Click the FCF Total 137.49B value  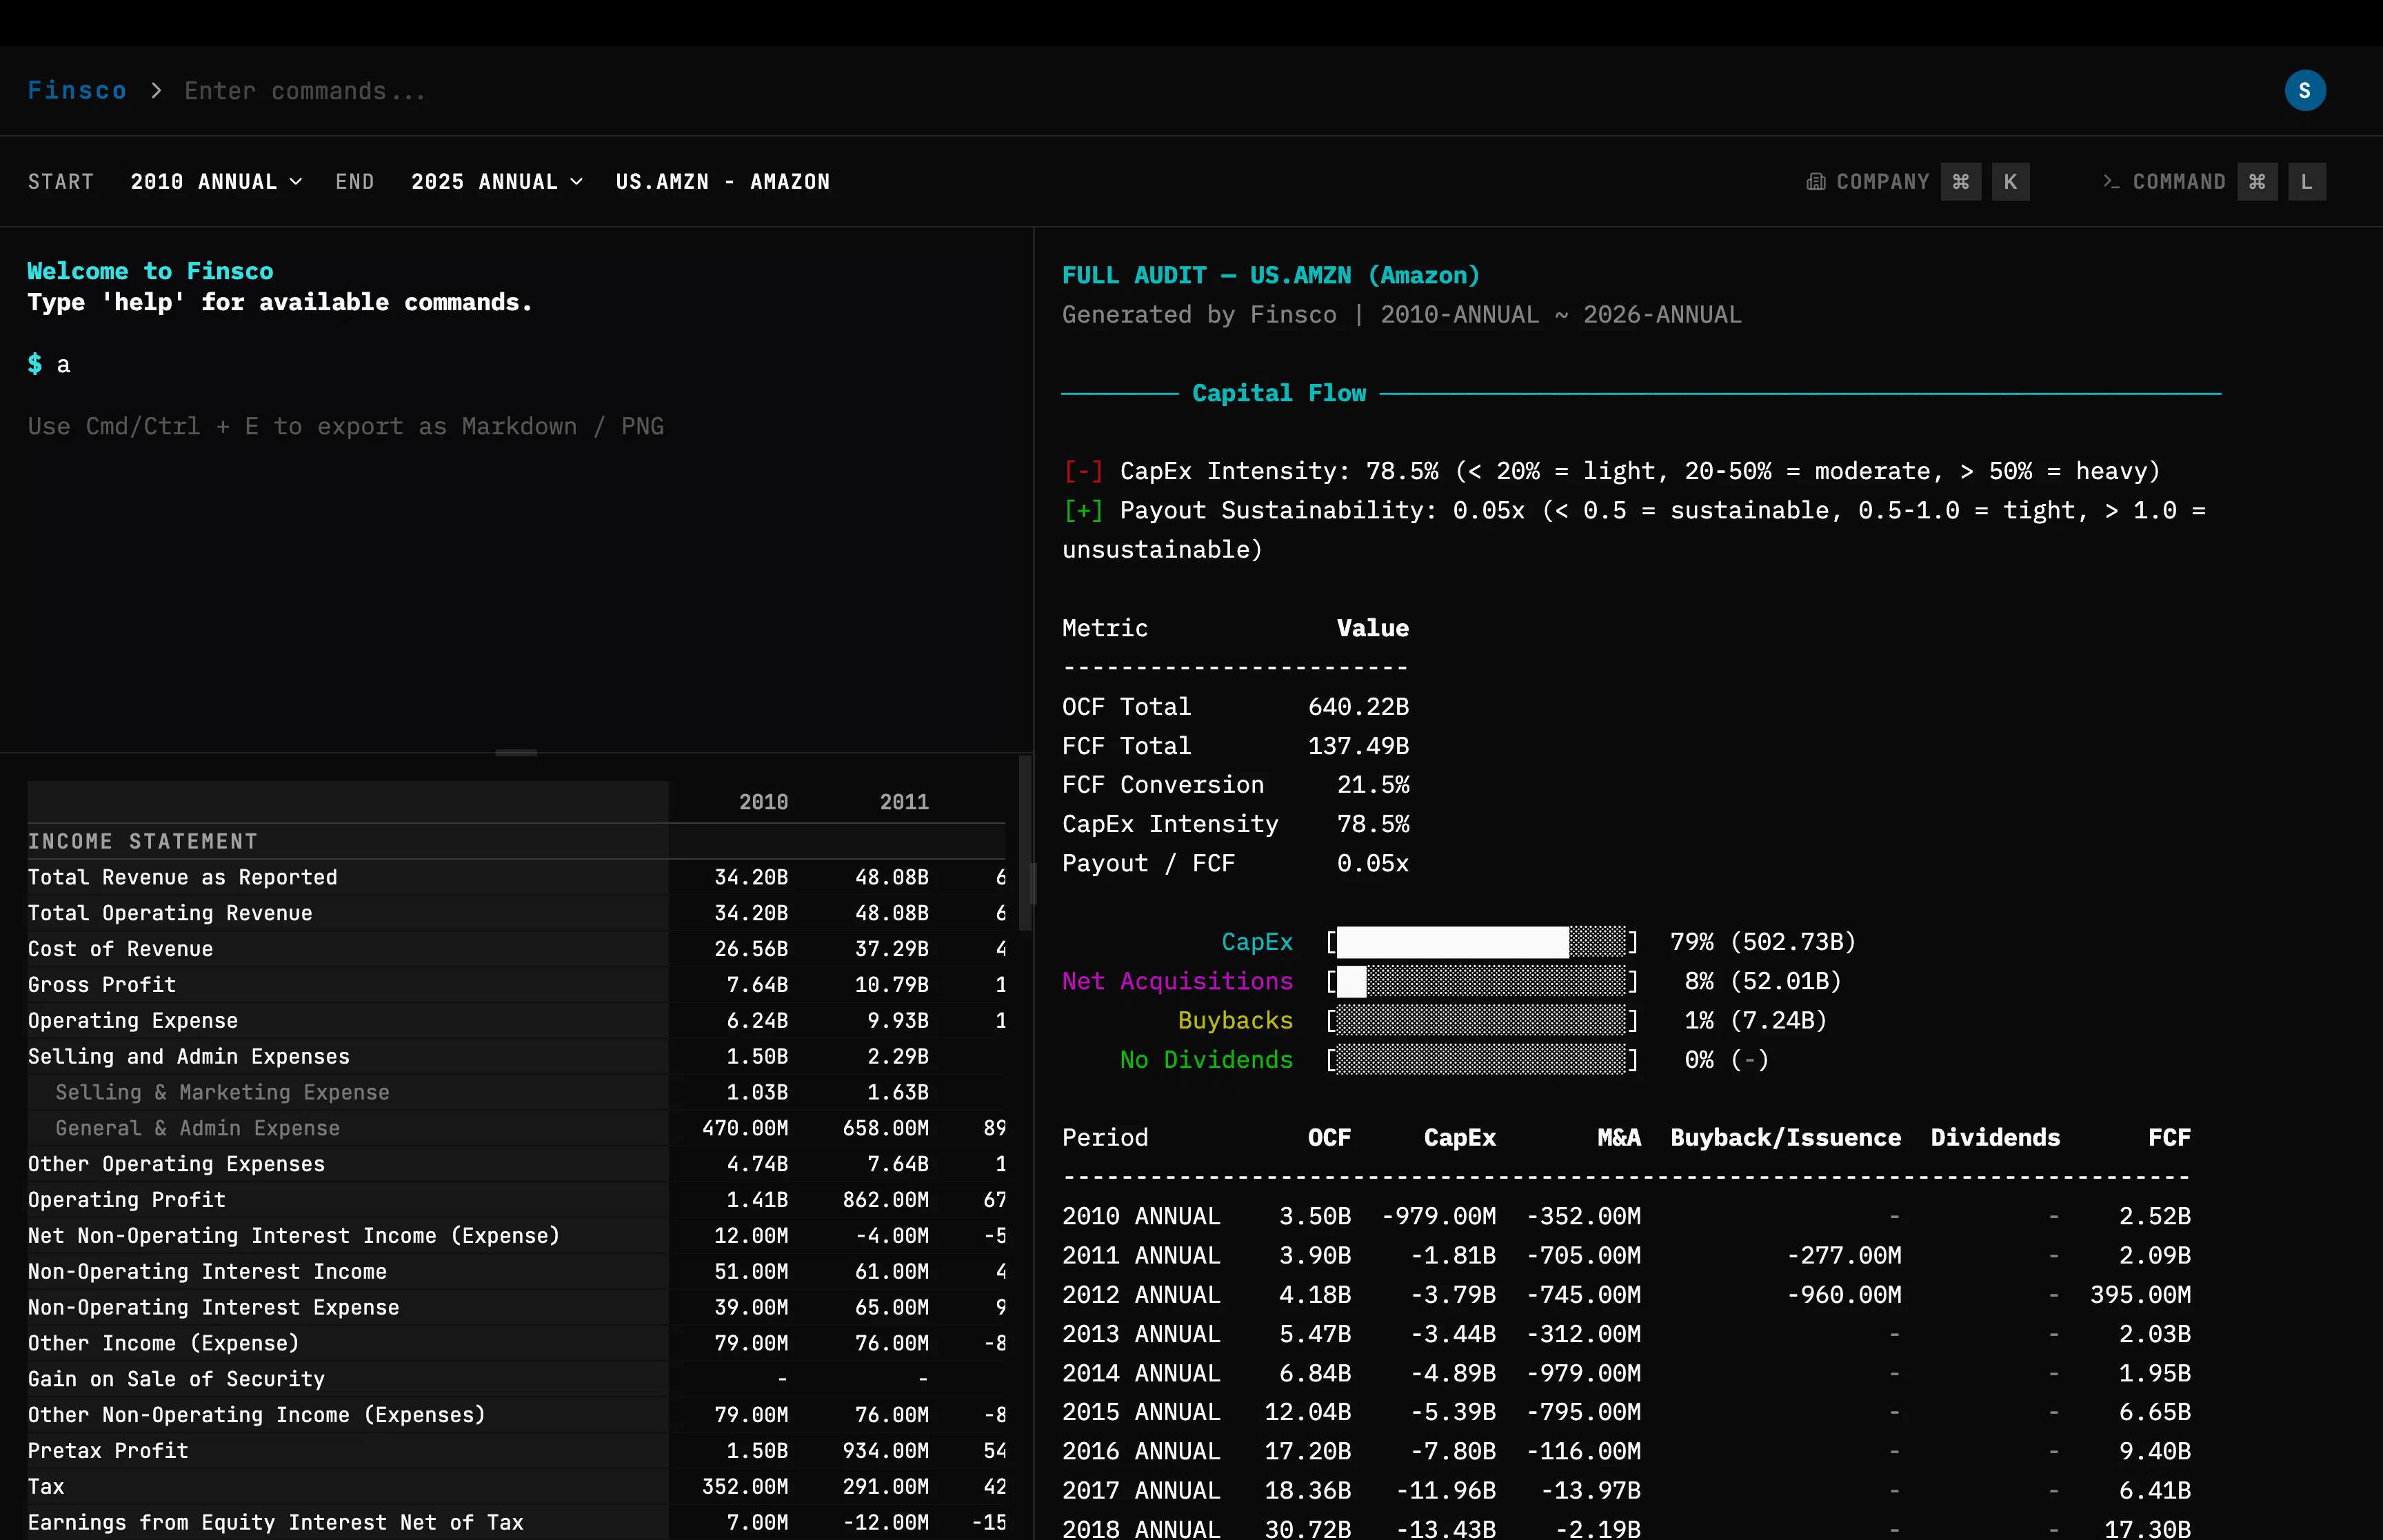click(x=1358, y=746)
